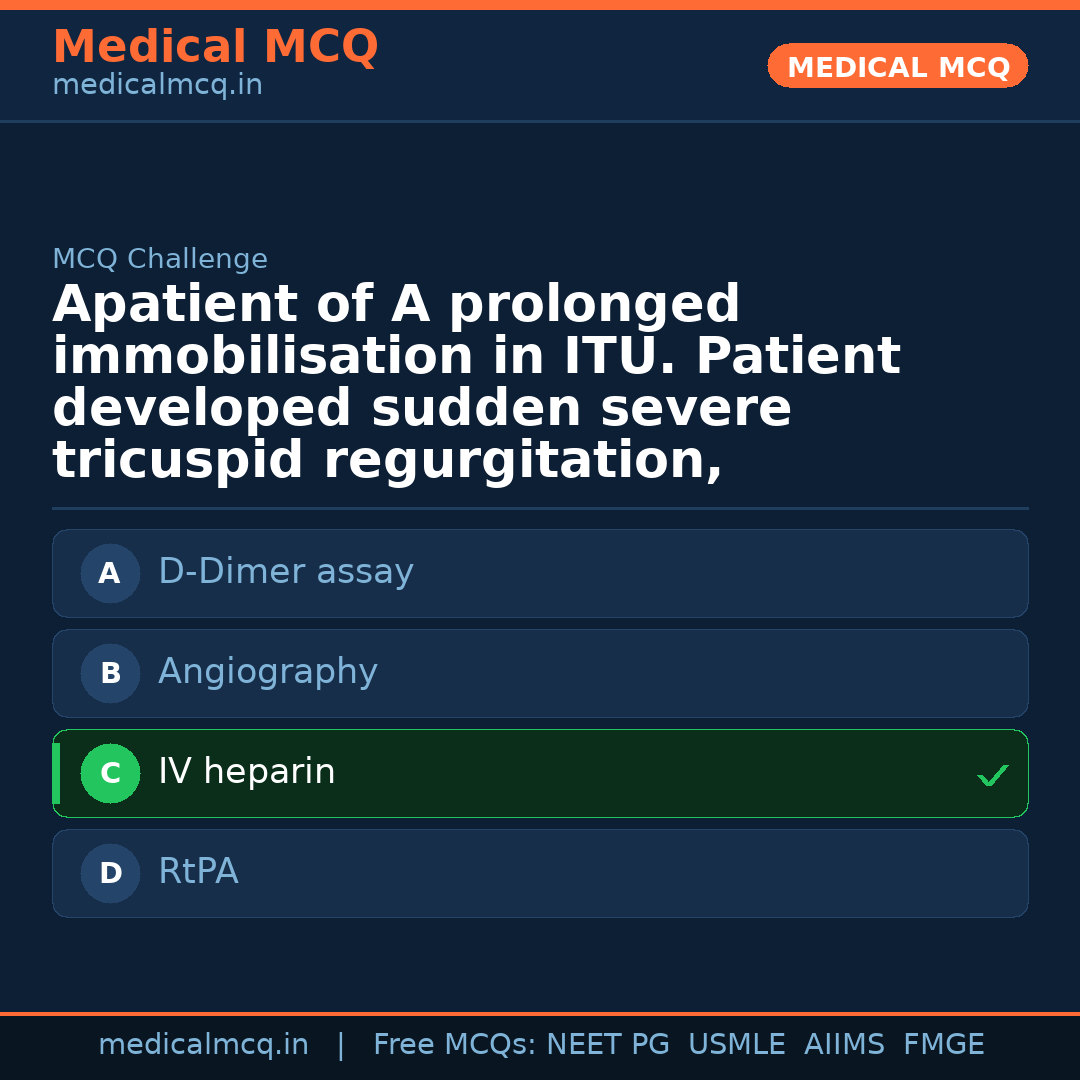Viewport: 1080px width, 1080px height.
Task: Click the question text about tricuspid regurgitation
Action: [x=476, y=382]
